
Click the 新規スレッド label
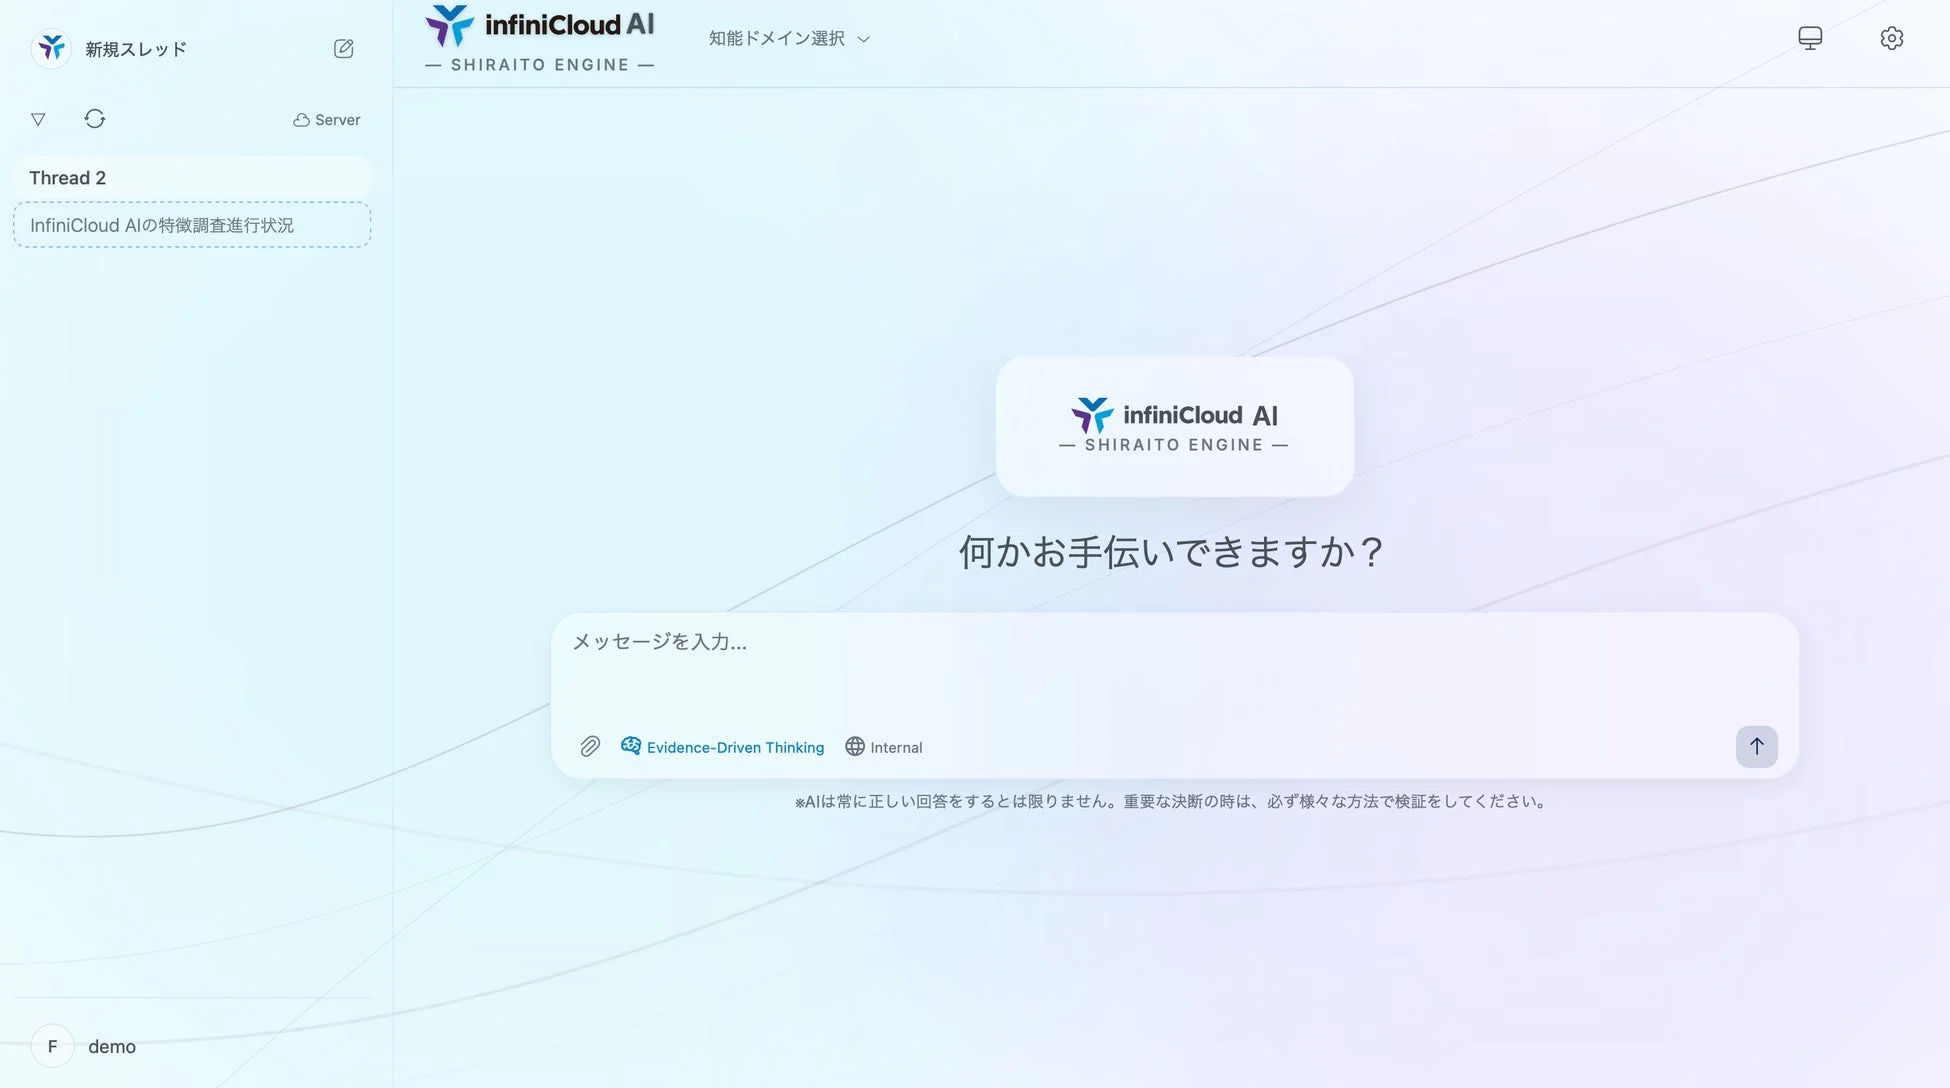pyautogui.click(x=136, y=49)
